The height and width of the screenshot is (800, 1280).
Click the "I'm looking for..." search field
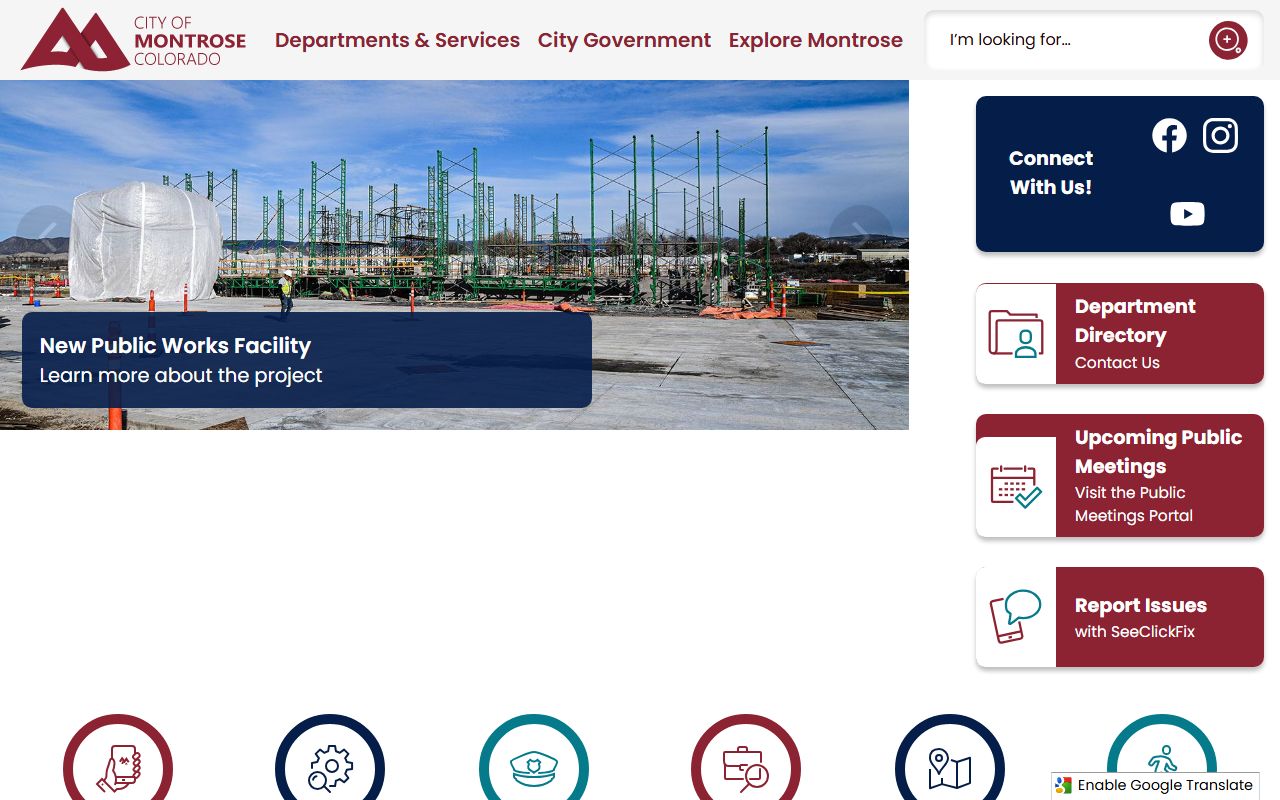pos(1070,40)
